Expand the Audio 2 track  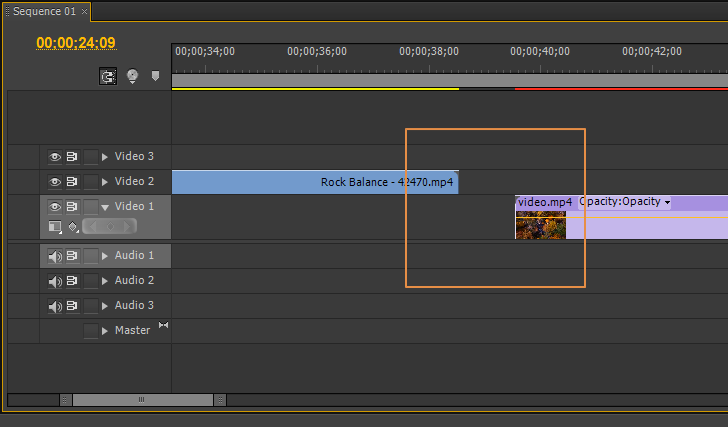tap(105, 281)
